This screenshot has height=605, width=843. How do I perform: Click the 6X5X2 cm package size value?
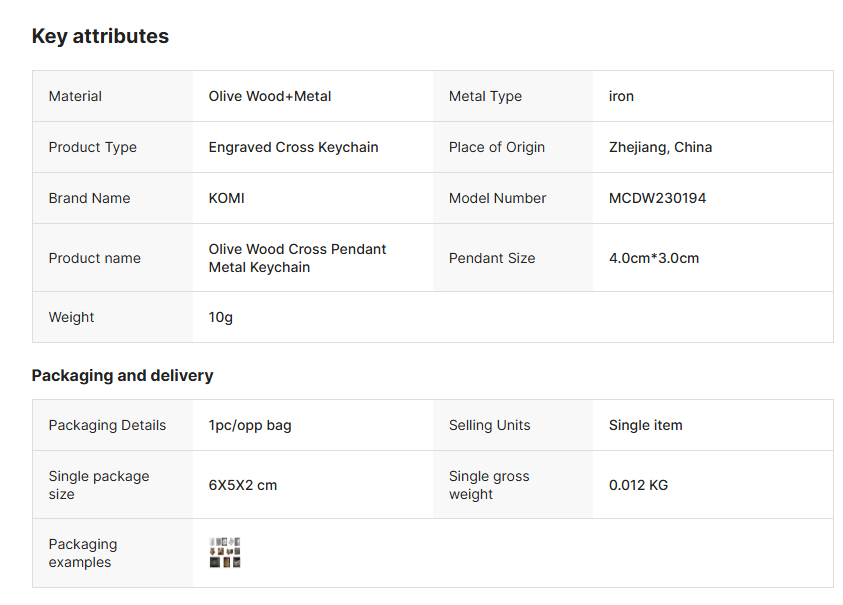coord(243,486)
